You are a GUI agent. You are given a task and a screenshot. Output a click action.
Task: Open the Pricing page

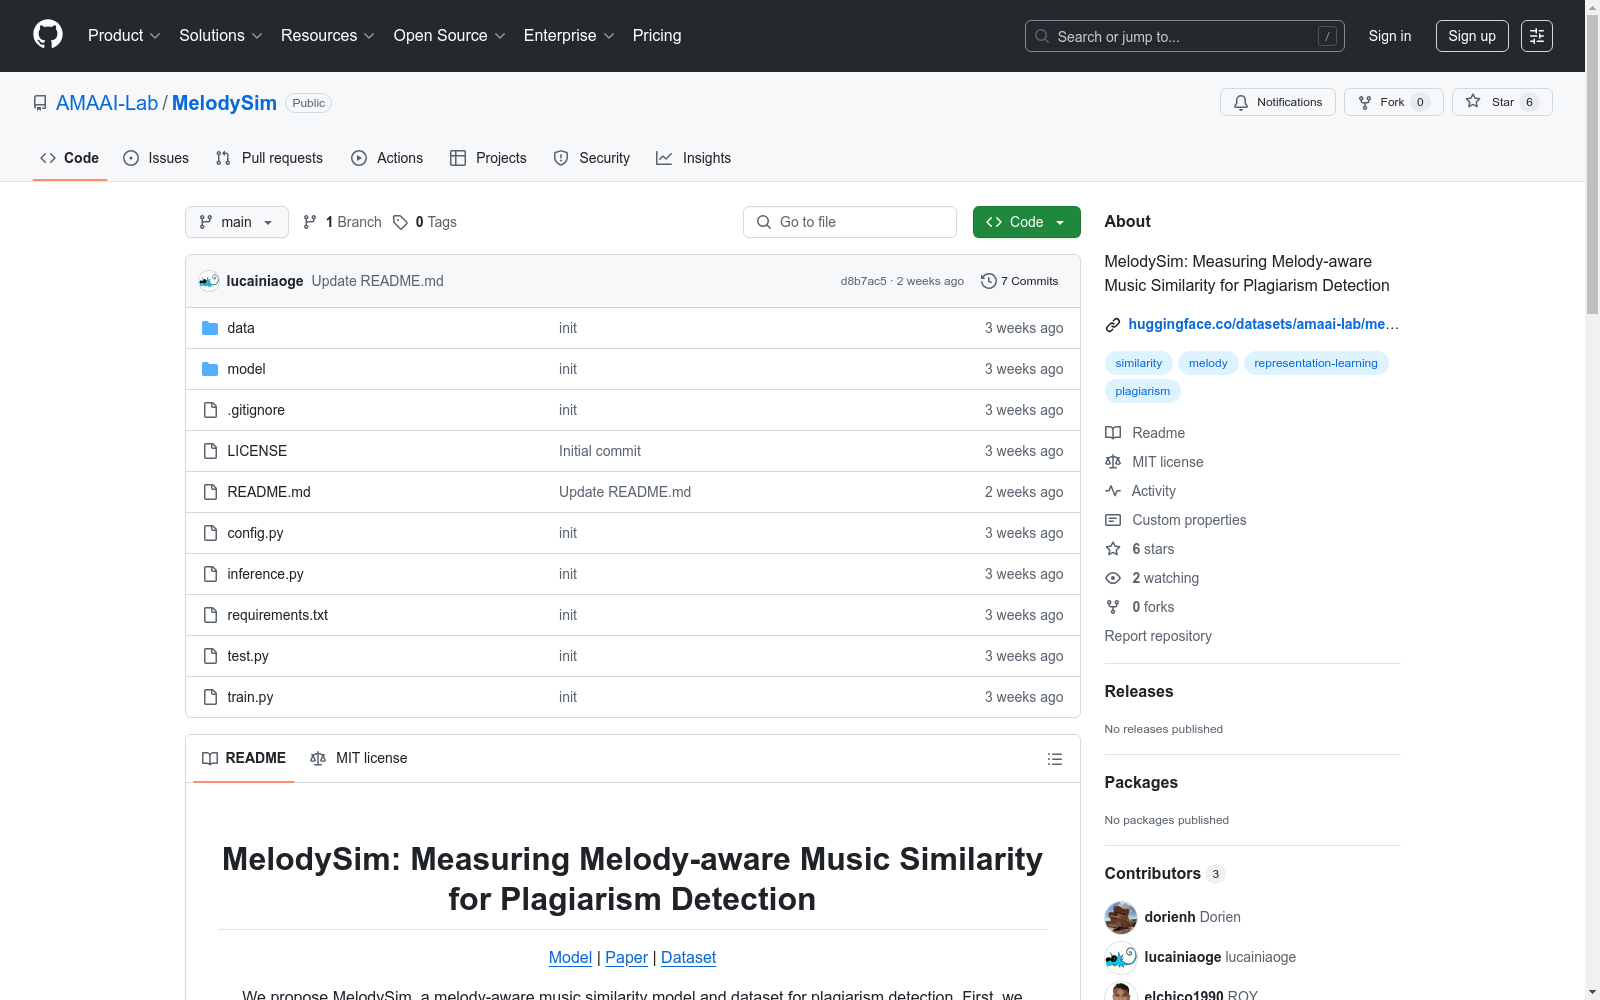[x=657, y=36]
